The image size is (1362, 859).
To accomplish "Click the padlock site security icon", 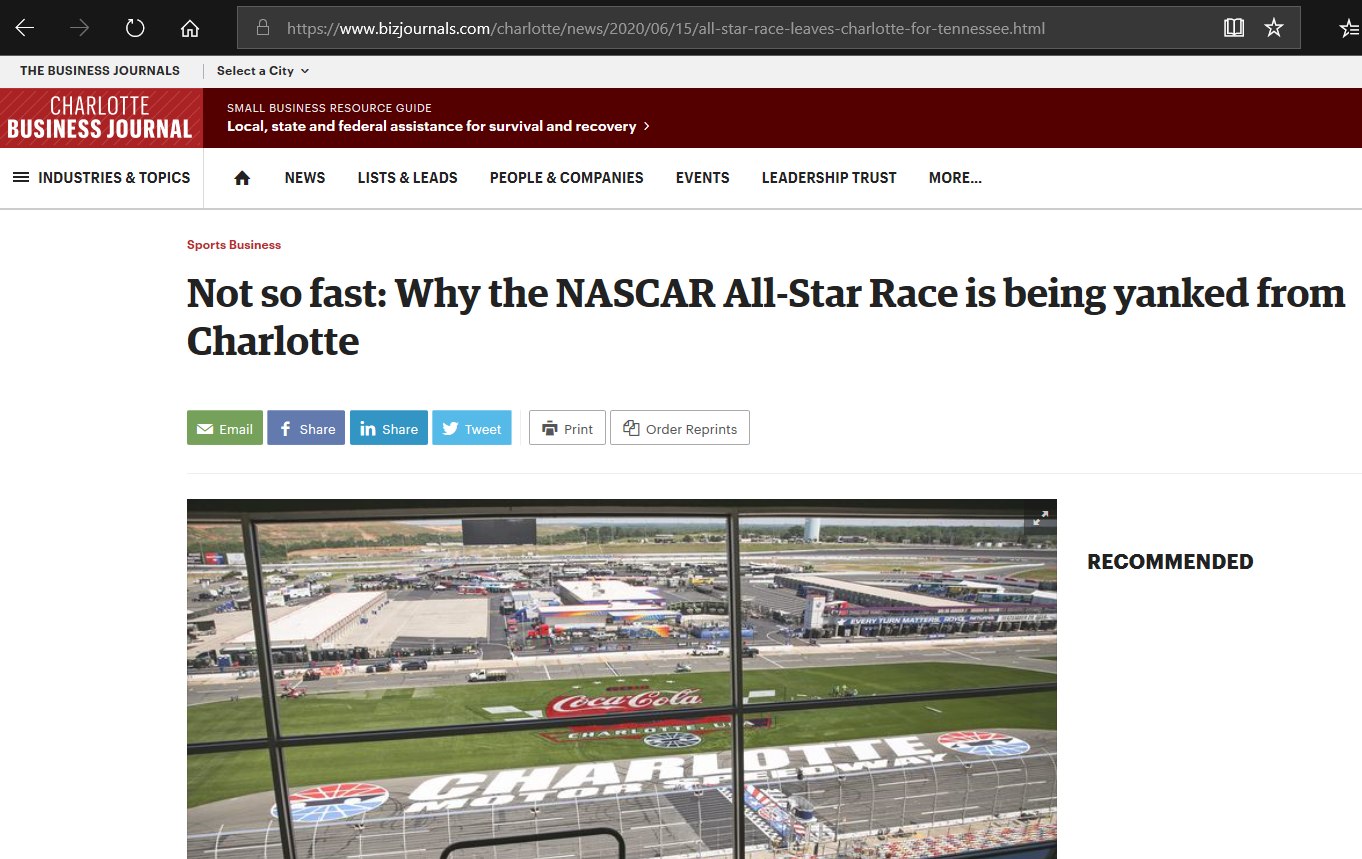I will (263, 28).
